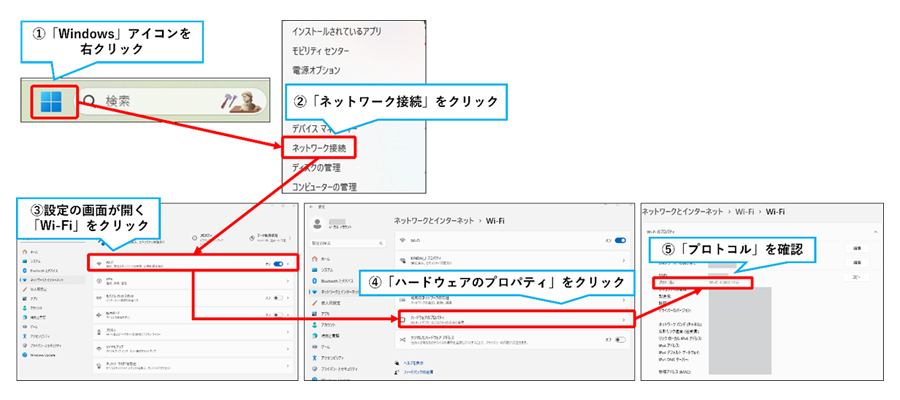This screenshot has width=900, height=400.
Task: Collapse the Wi-Fi のプロパティ section chevron
Action: (875, 232)
